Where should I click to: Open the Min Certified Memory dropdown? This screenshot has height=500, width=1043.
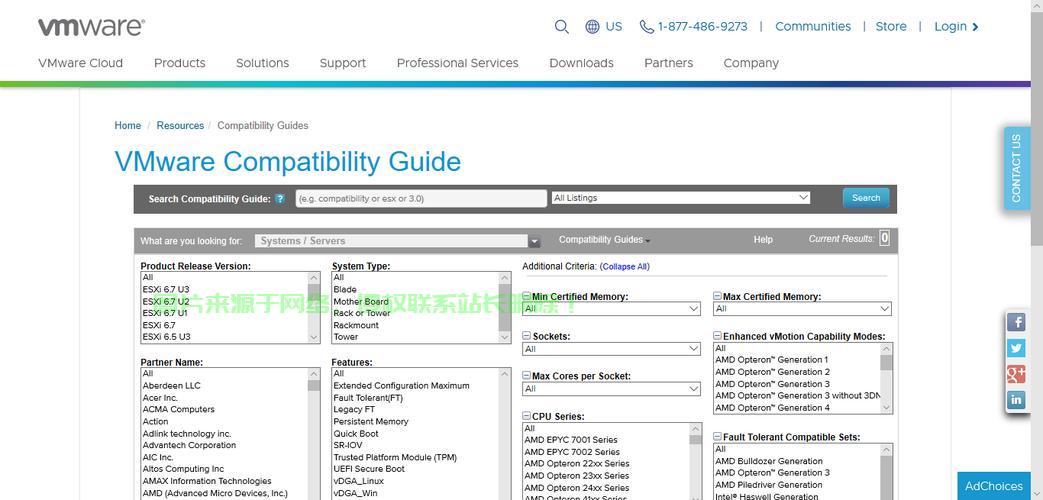(x=611, y=309)
